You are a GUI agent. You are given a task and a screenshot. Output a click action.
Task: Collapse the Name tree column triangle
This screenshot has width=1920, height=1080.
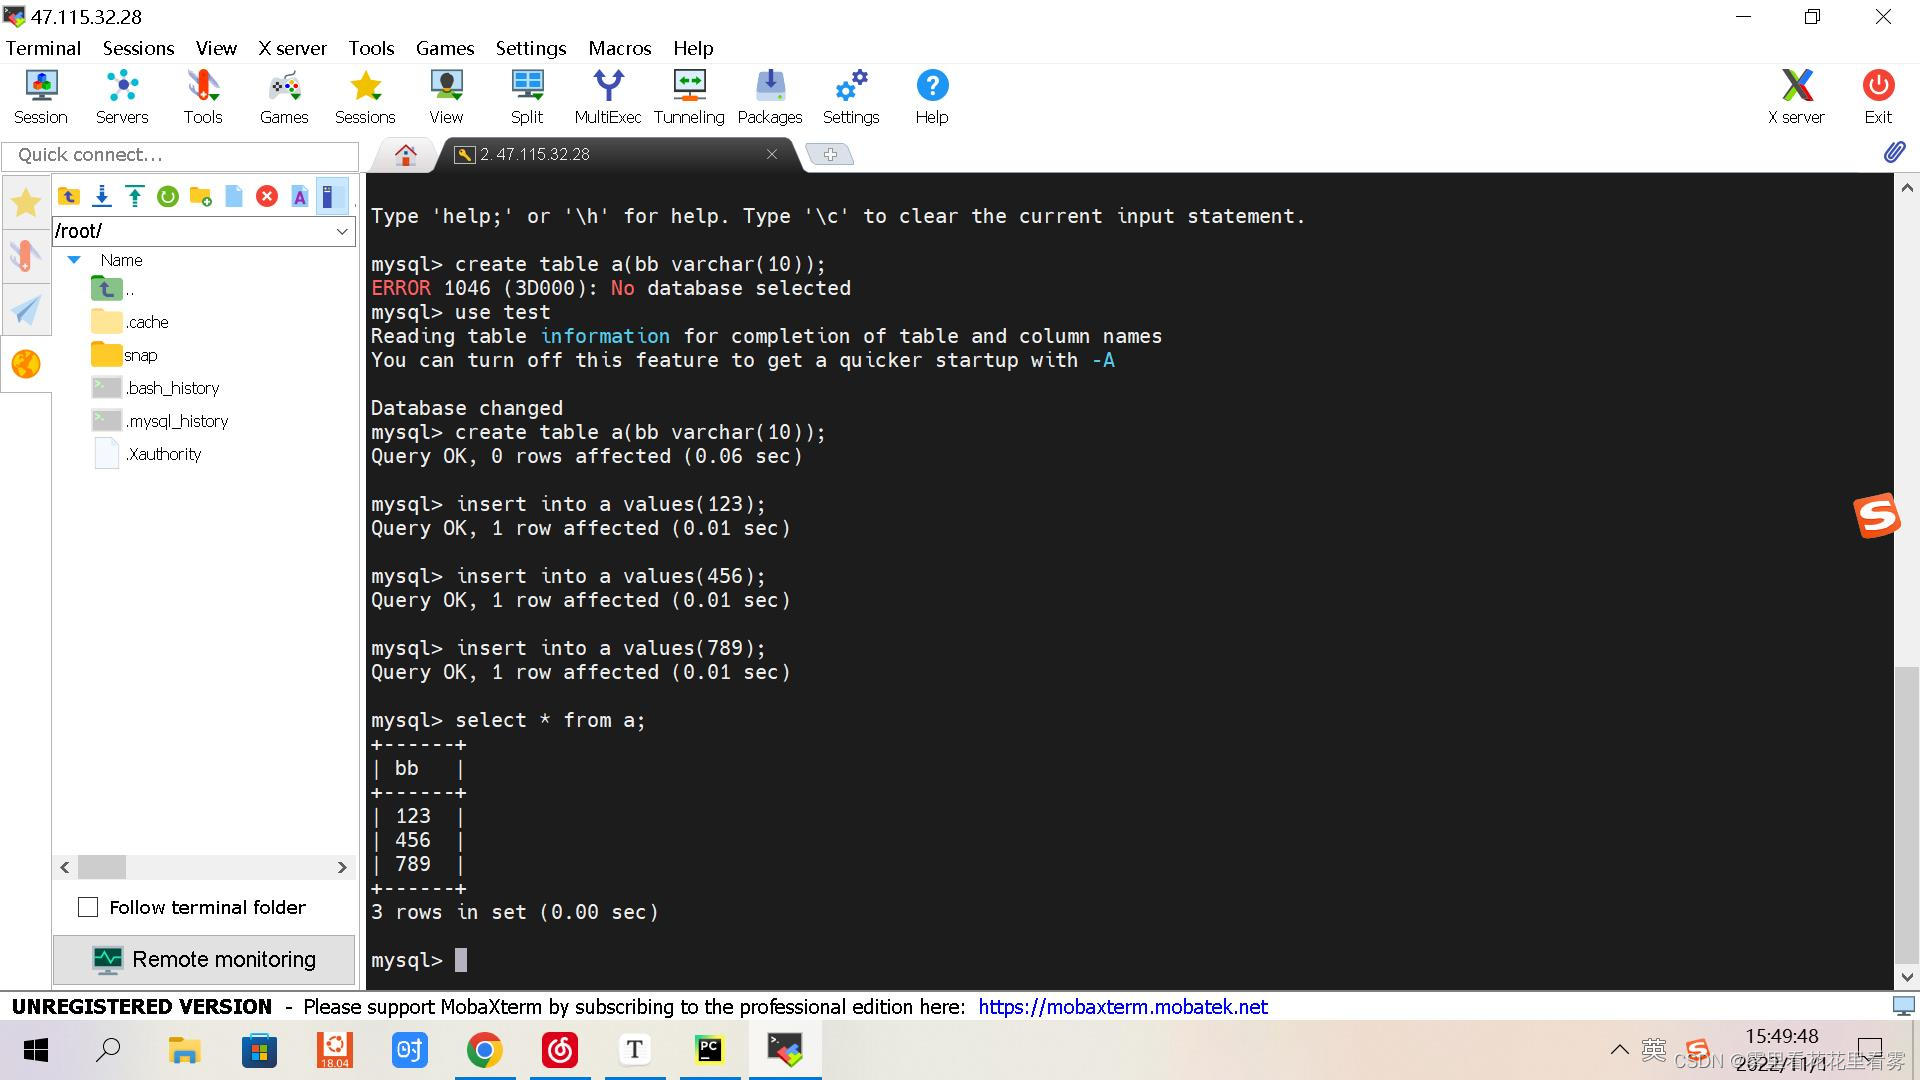[x=74, y=260]
